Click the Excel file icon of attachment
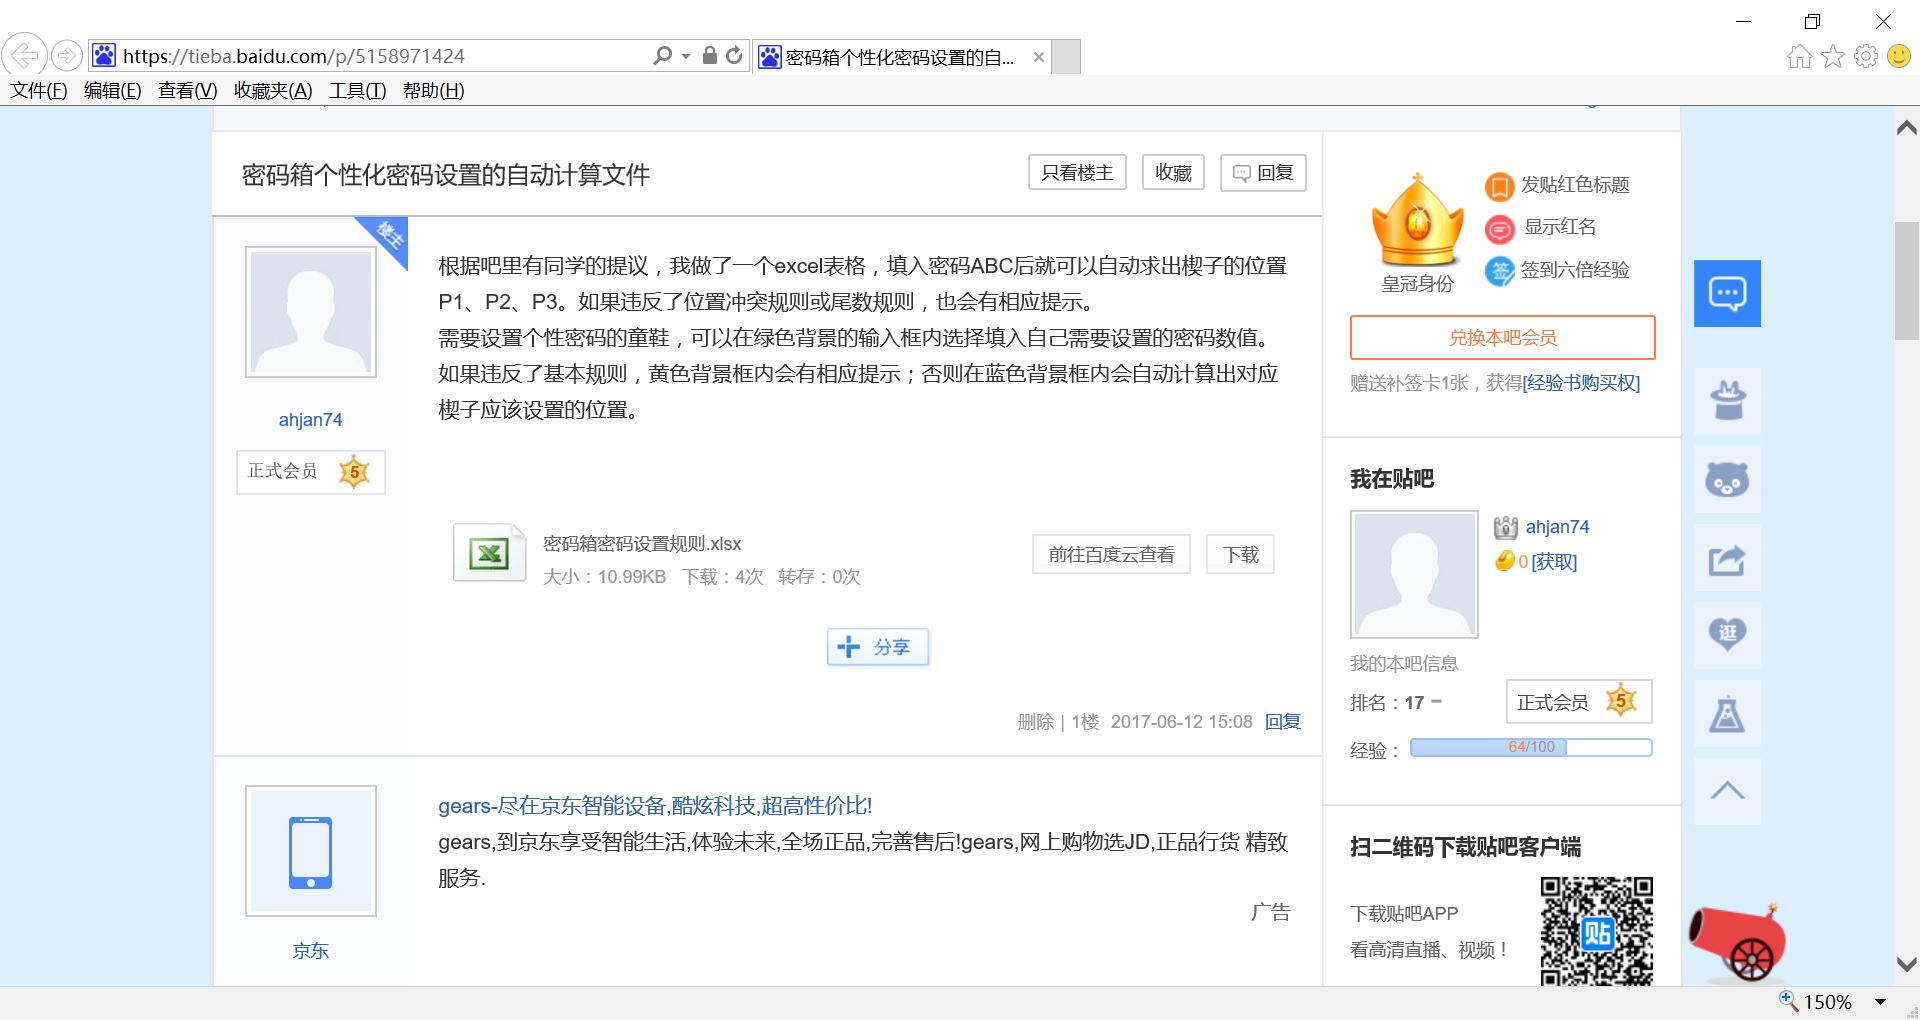1920x1020 pixels. [x=489, y=553]
